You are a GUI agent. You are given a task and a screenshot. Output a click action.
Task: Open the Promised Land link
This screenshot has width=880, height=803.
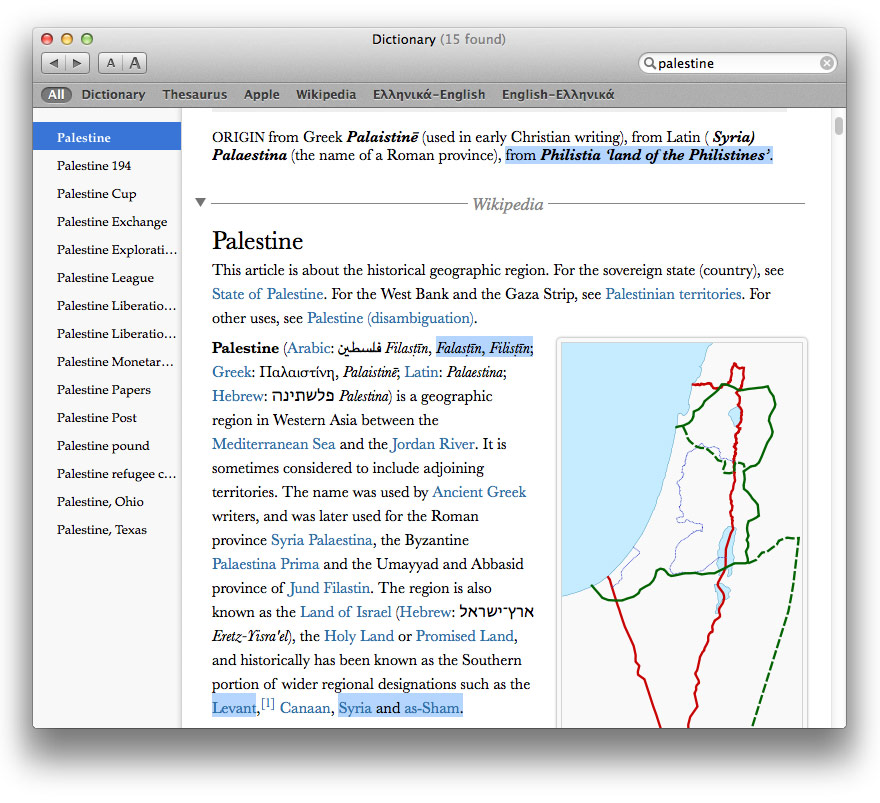(465, 636)
